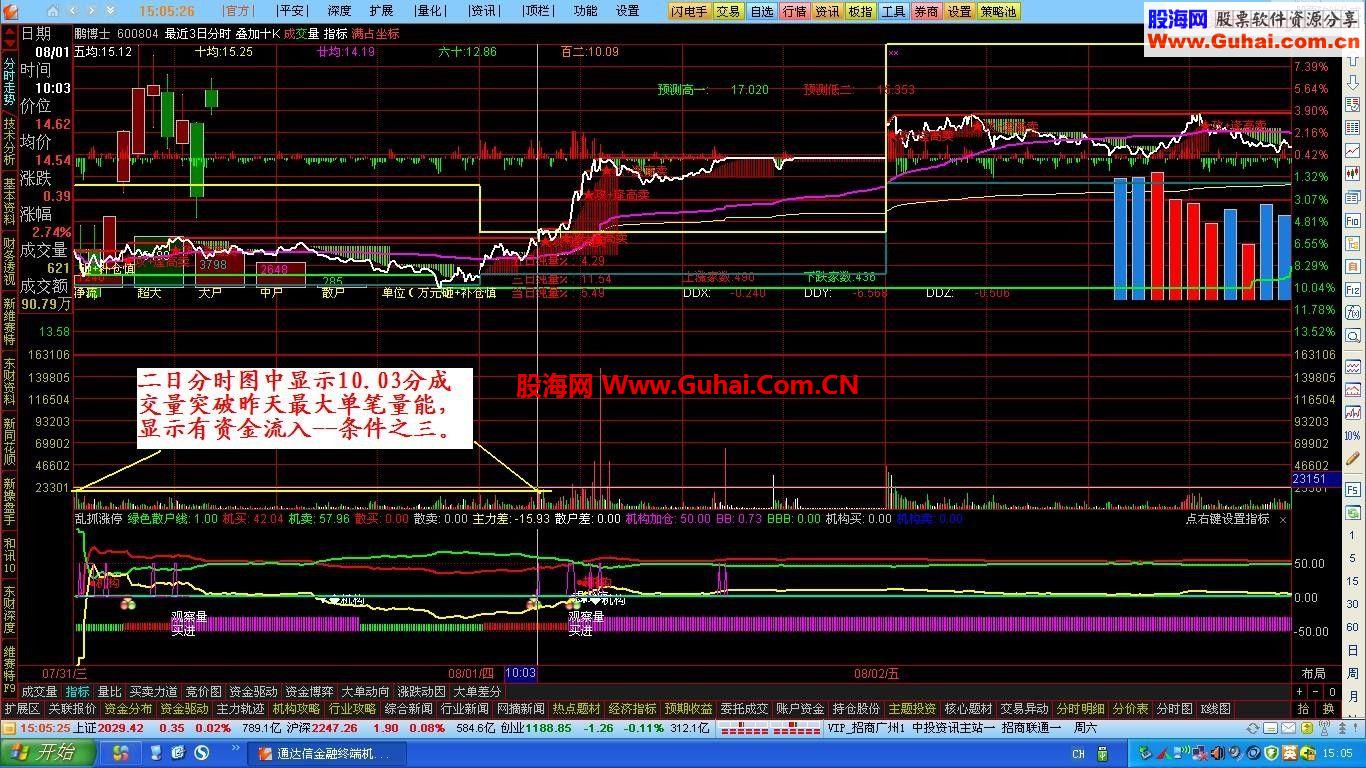Image resolution: width=1366 pixels, height=768 pixels.
Task: Click the back arrow icon in top toolbar
Action: [73, 11]
